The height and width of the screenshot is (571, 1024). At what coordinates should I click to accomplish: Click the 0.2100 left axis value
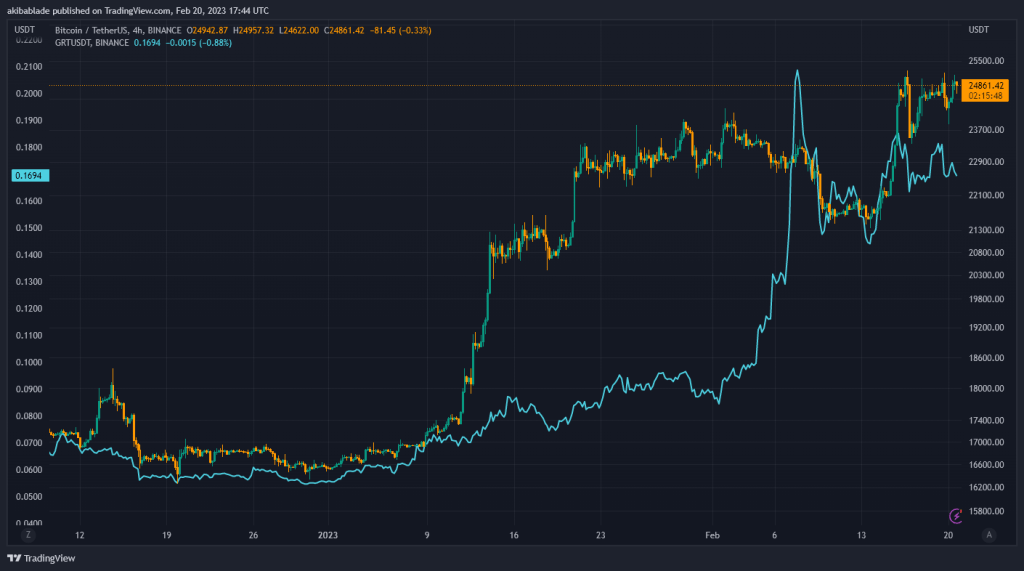tap(29, 67)
